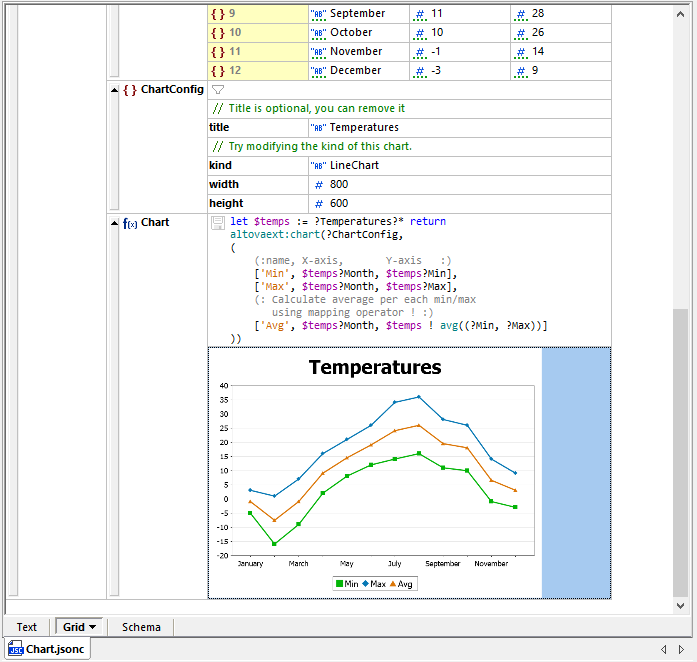The image size is (697, 662).
Task: Click the save icon beside the Chart expression
Action: pos(218,223)
